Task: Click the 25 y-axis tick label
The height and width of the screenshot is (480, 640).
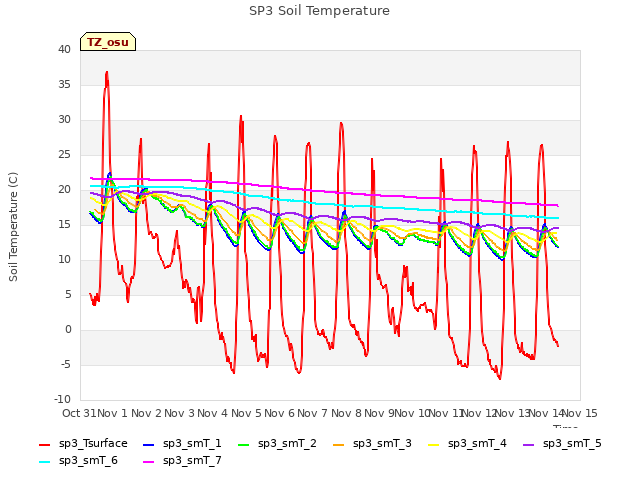Action: (x=64, y=155)
